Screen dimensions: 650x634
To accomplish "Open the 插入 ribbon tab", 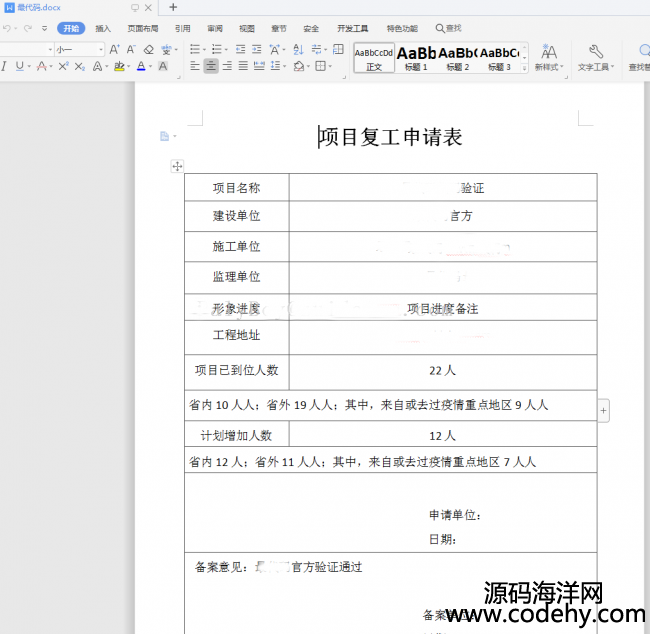I will tap(103, 28).
